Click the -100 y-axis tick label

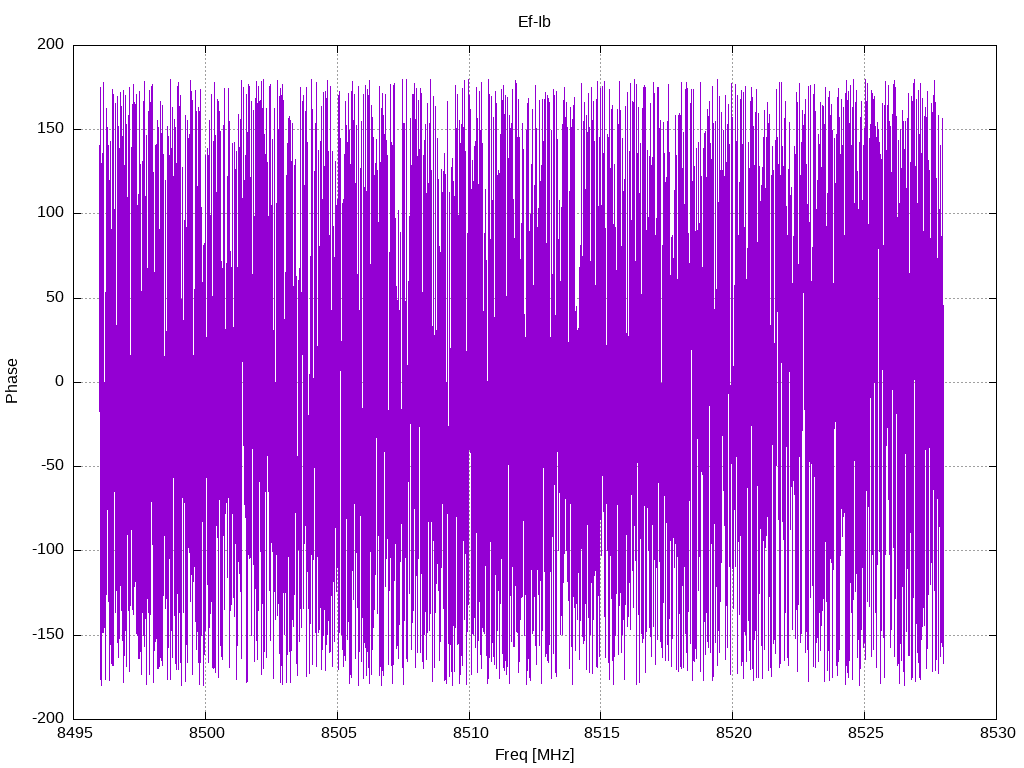pyautogui.click(x=48, y=550)
